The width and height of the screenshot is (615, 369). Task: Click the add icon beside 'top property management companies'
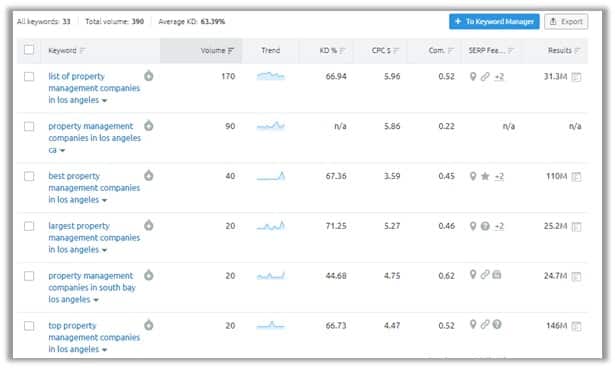[x=149, y=325]
